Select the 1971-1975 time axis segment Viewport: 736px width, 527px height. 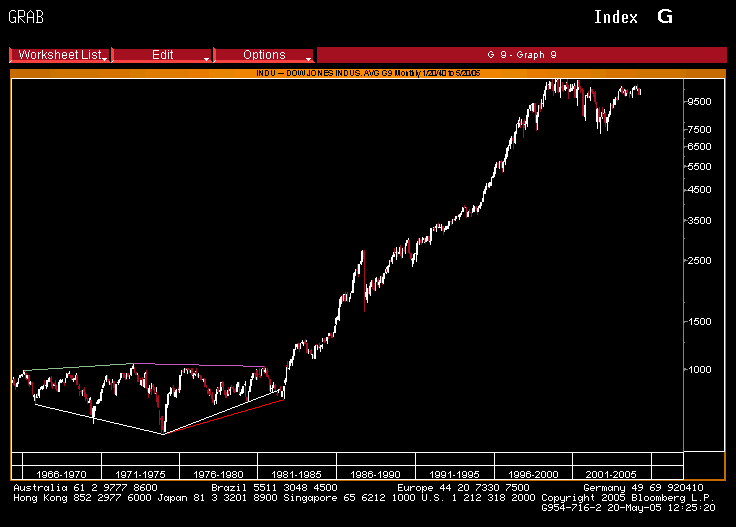(141, 473)
